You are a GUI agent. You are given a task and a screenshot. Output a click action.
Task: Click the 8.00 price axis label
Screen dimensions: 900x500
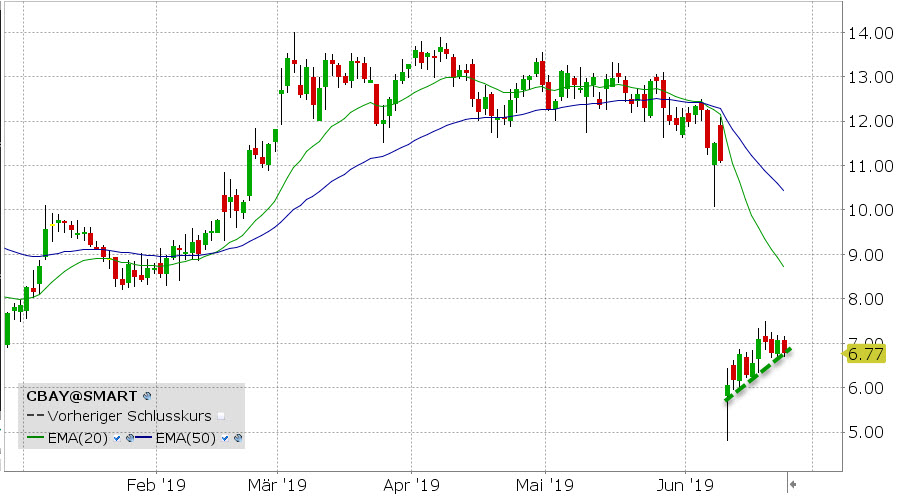pyautogui.click(x=866, y=299)
